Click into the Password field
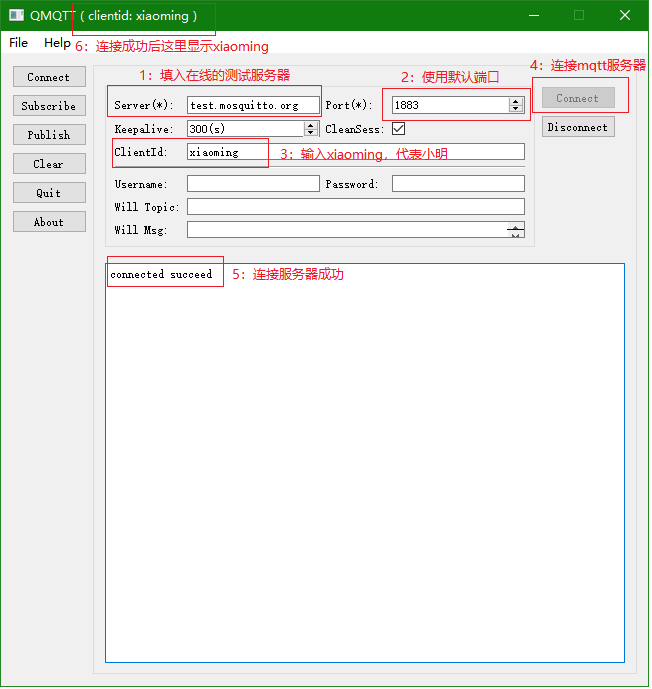The image size is (652, 689). tap(458, 184)
